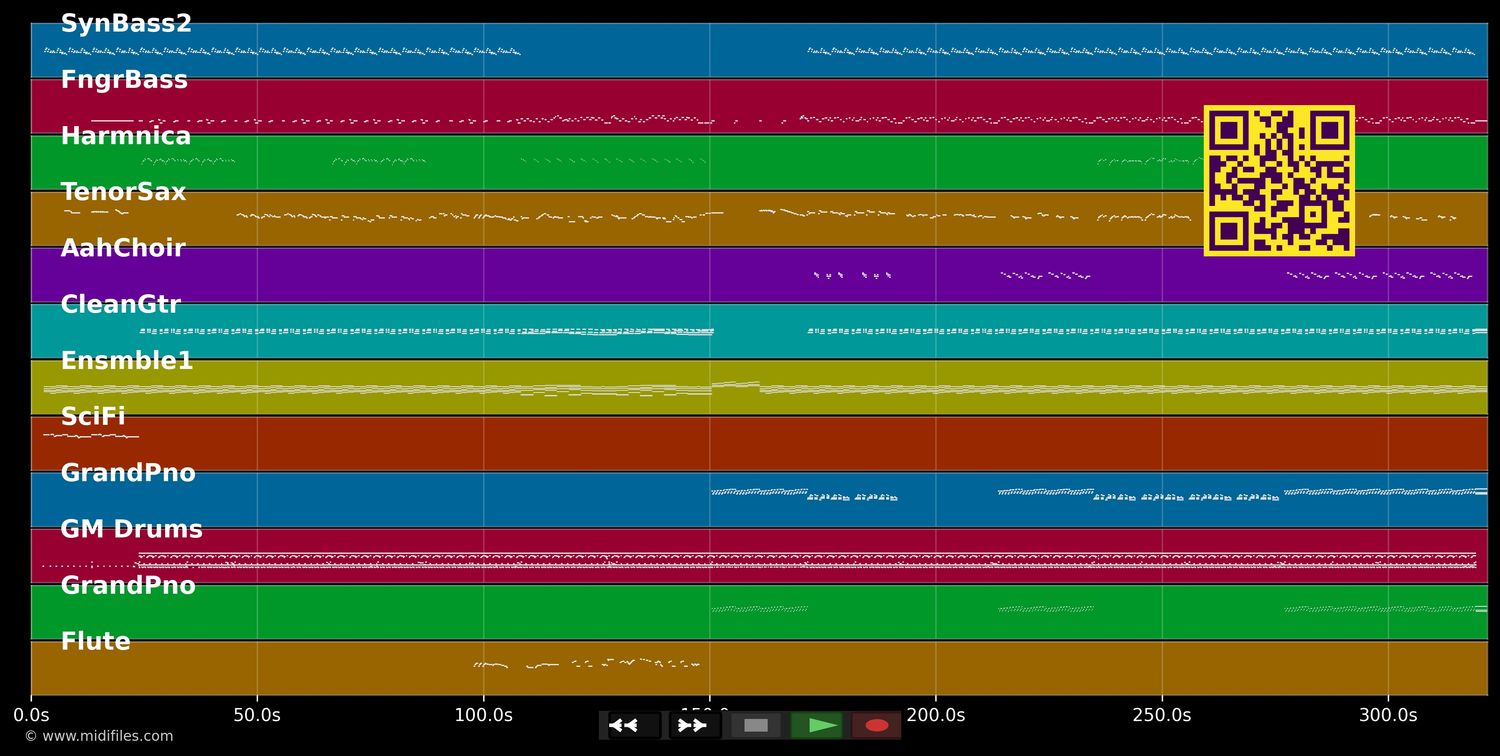The image size is (1500, 756).
Task: Click the rewind double-arrow button
Action: (x=634, y=725)
